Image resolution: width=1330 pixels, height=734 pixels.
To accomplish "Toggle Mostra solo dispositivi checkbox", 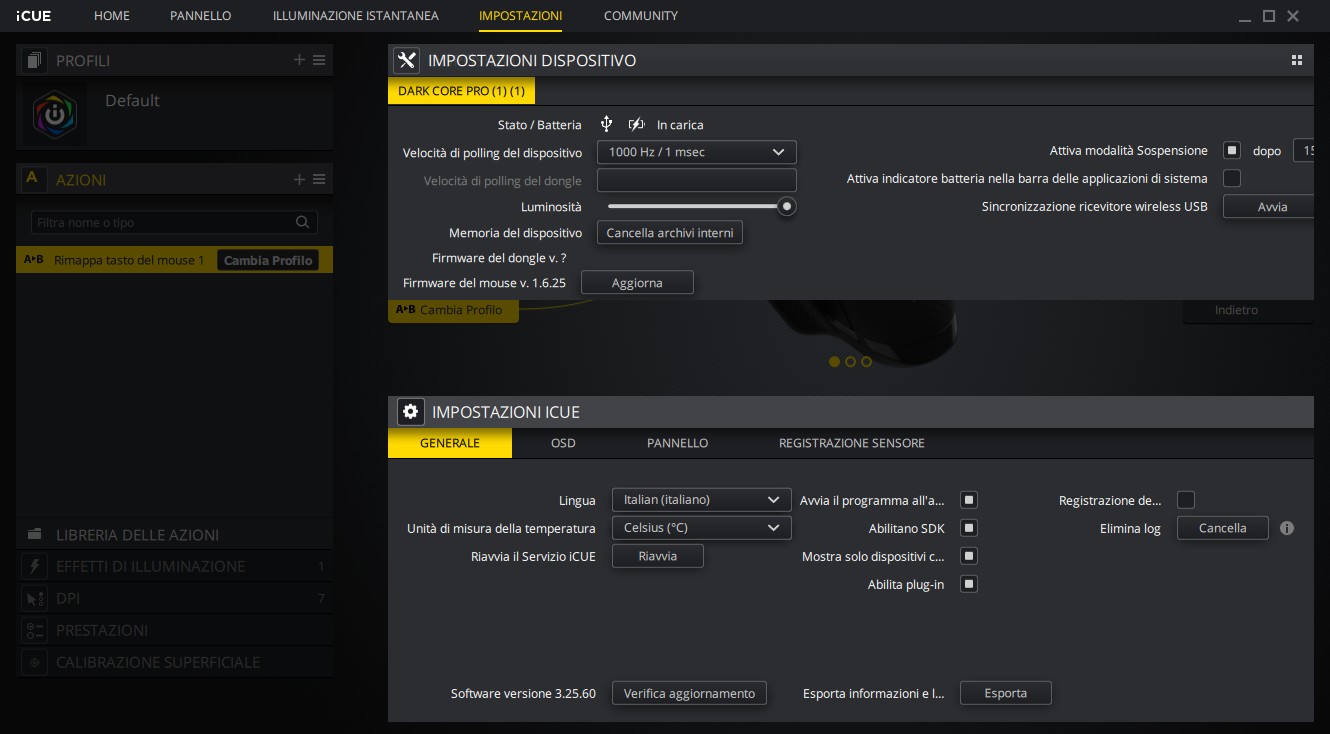I will 969,555.
